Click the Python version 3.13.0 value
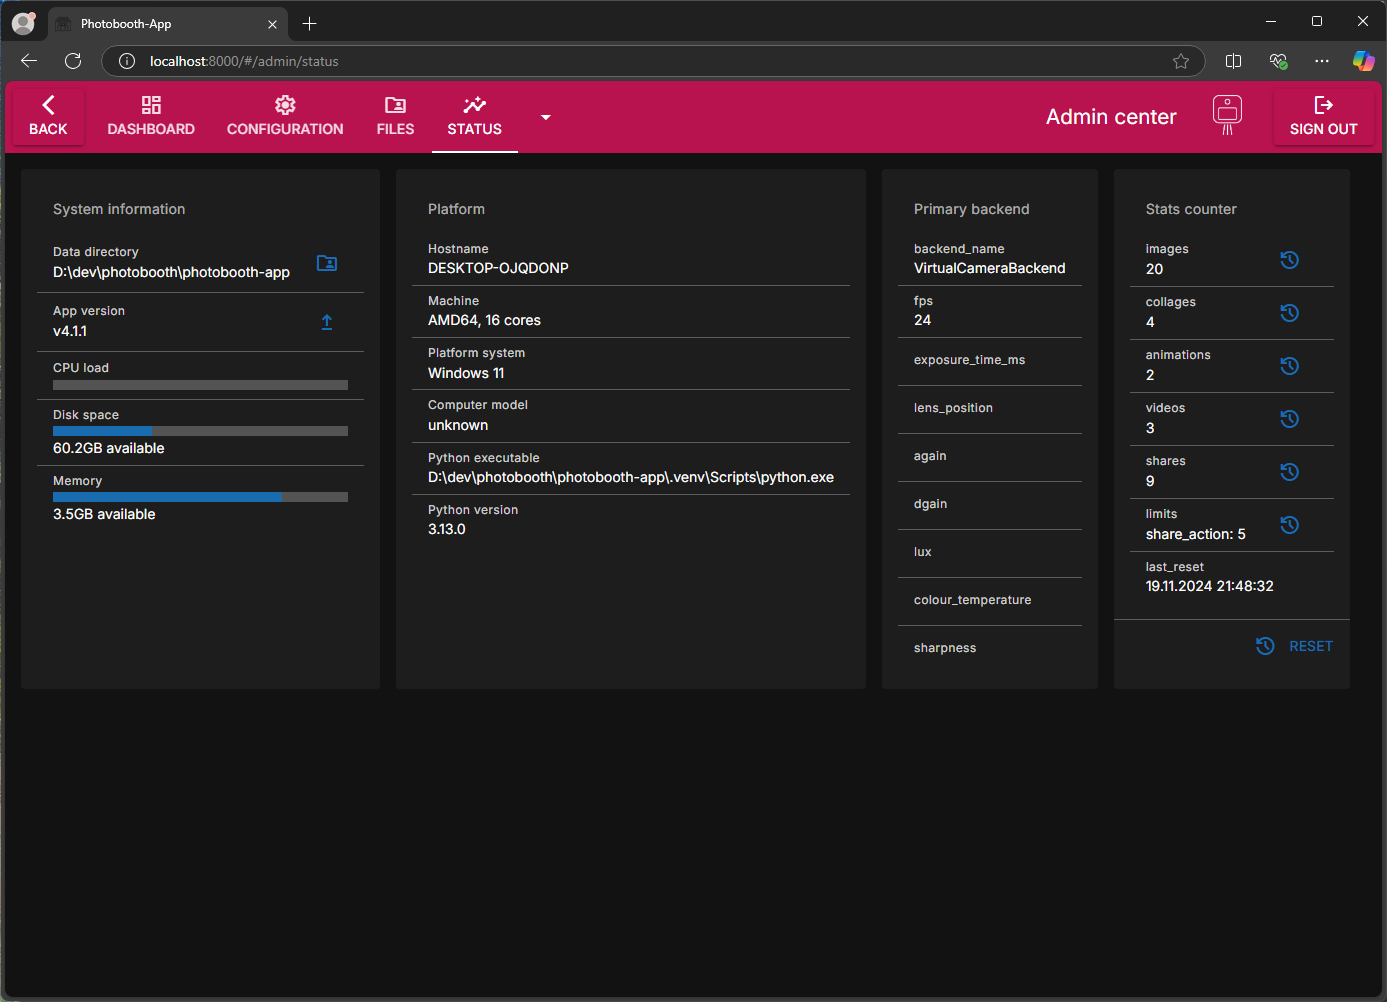This screenshot has width=1387, height=1002. tap(447, 529)
